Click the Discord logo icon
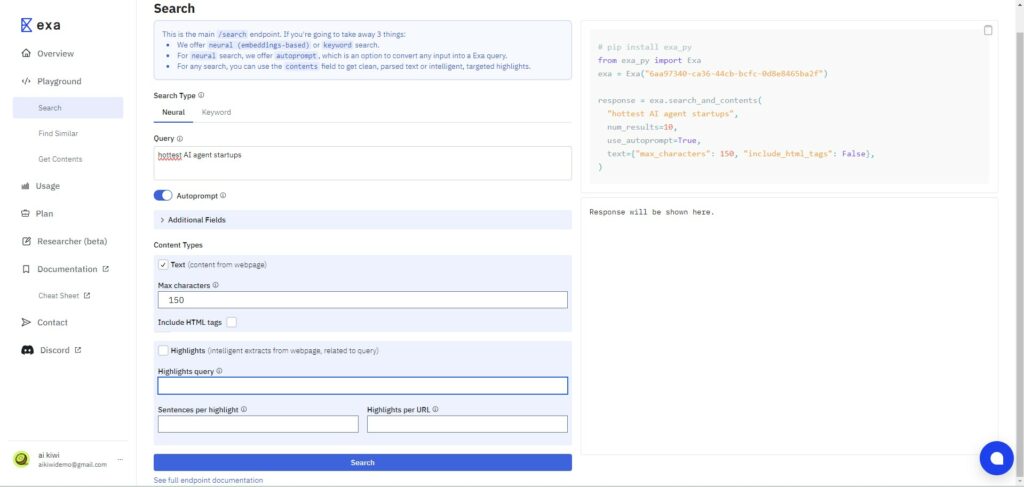This screenshot has height=487, width=1024. tap(27, 350)
